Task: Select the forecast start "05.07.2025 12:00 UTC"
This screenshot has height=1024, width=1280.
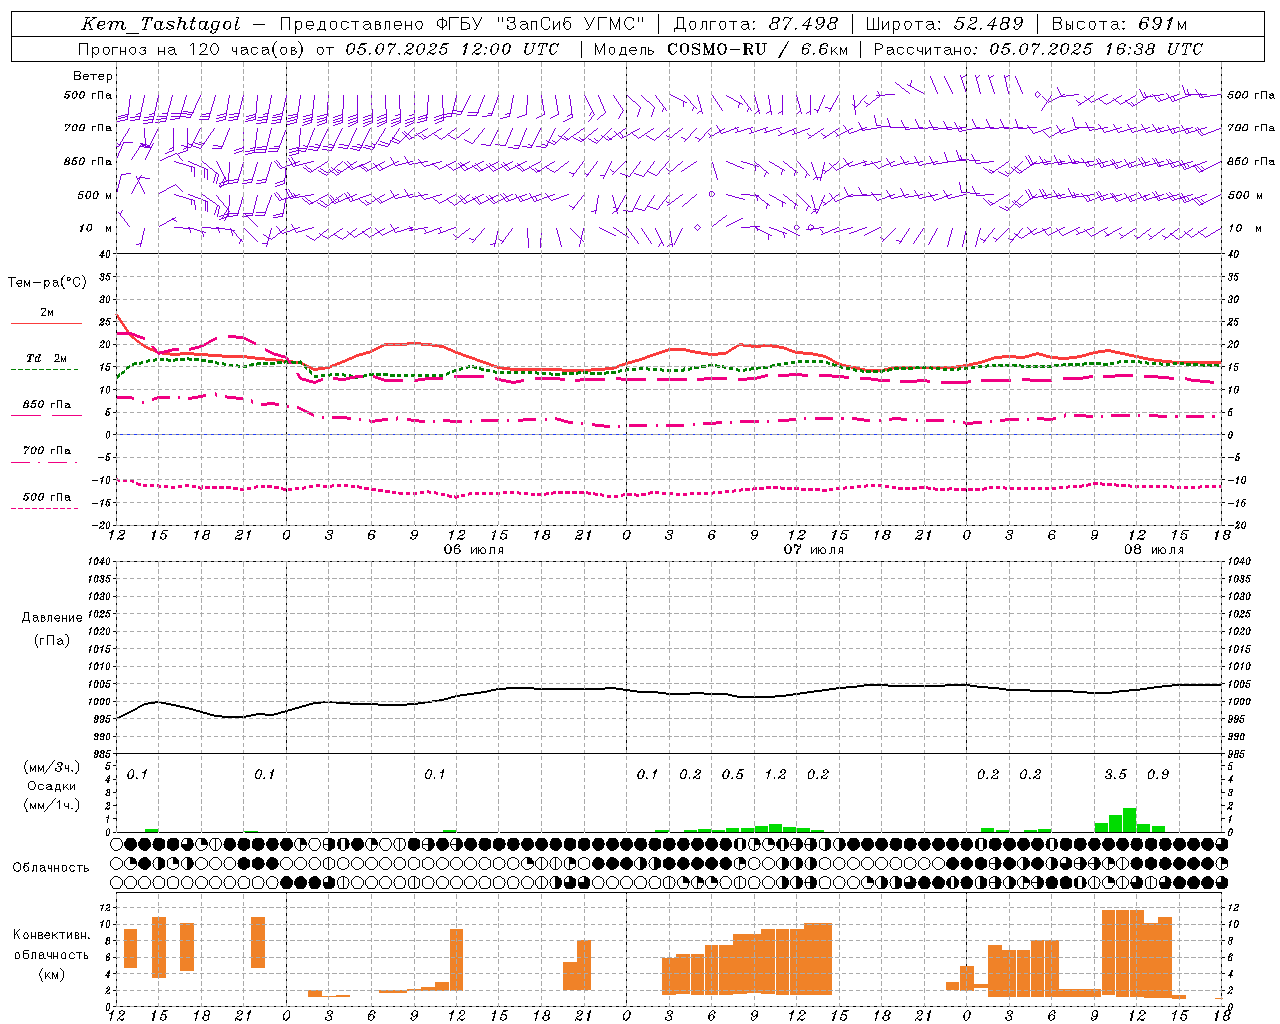Action: (x=452, y=49)
